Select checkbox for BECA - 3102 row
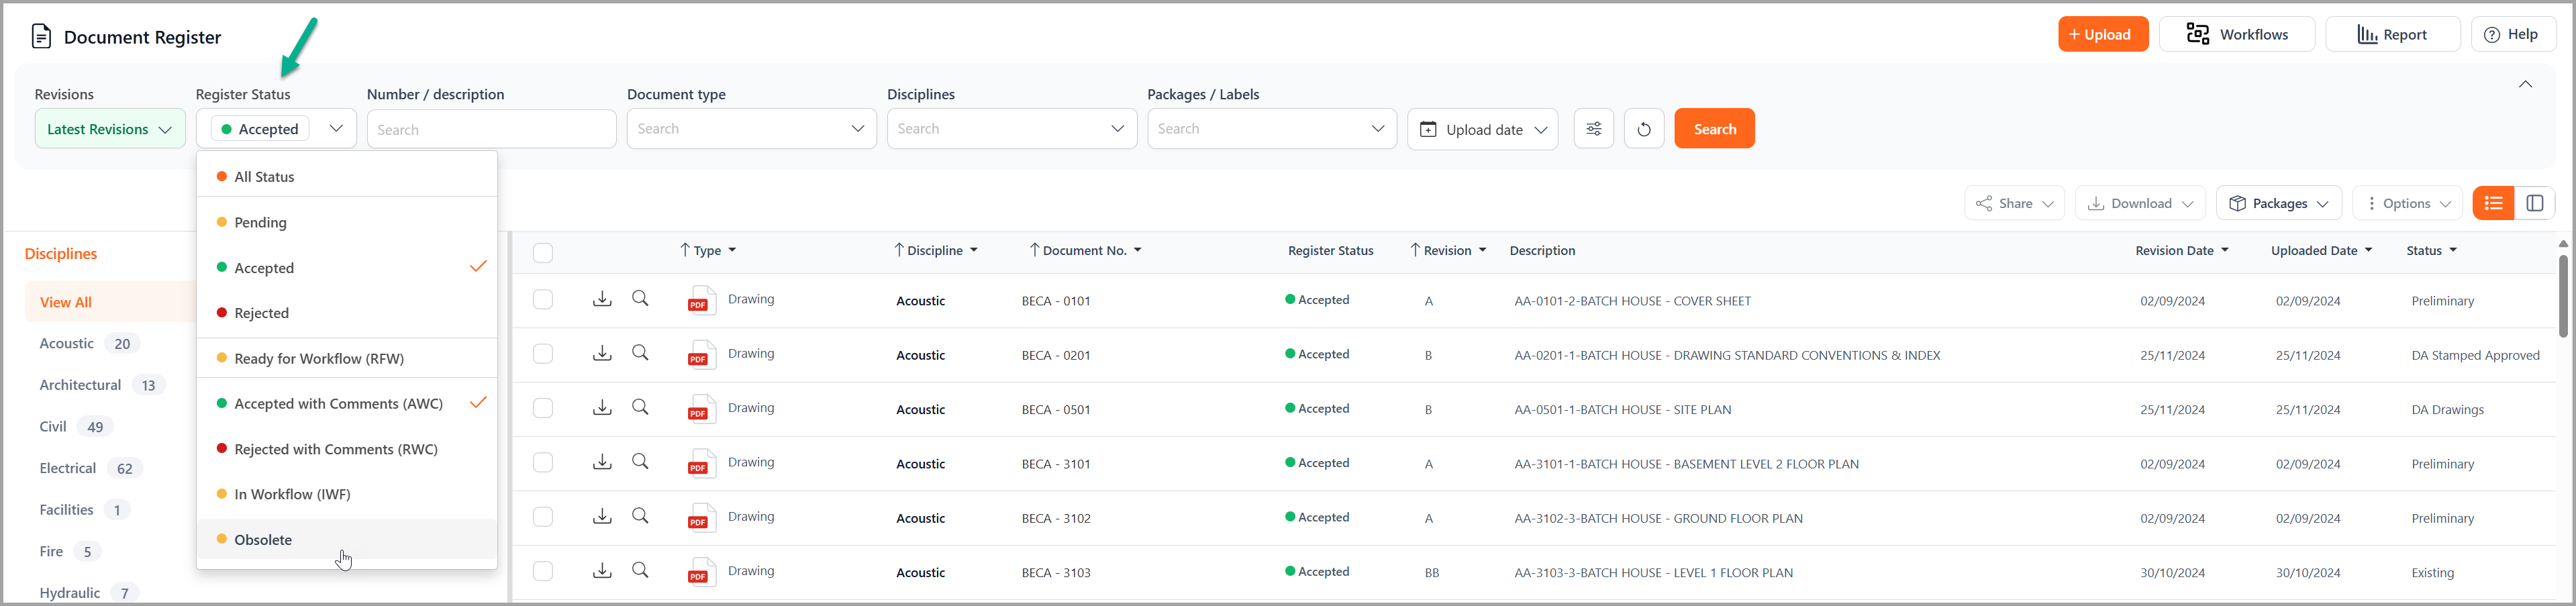 pos(543,517)
